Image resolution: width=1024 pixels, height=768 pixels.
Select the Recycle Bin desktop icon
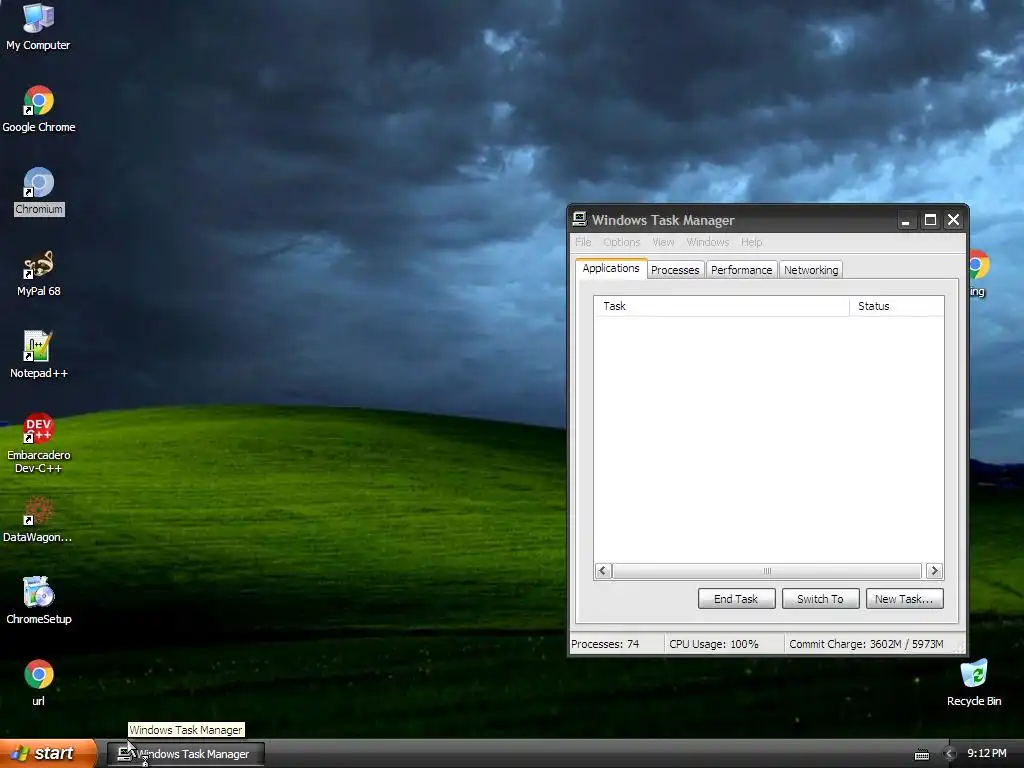pos(974,683)
